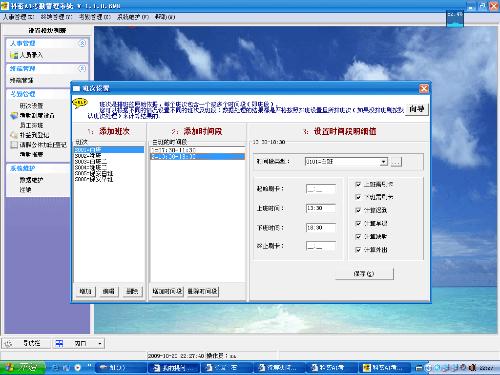
Task: Click the 考勤管理 sidebar group header
Action: click(x=38, y=94)
